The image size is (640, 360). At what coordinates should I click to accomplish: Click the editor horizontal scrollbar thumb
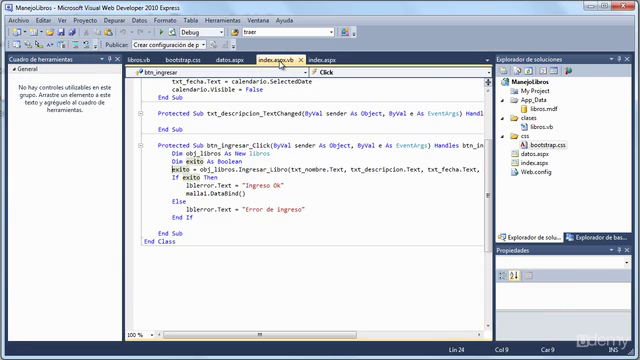click(260, 335)
